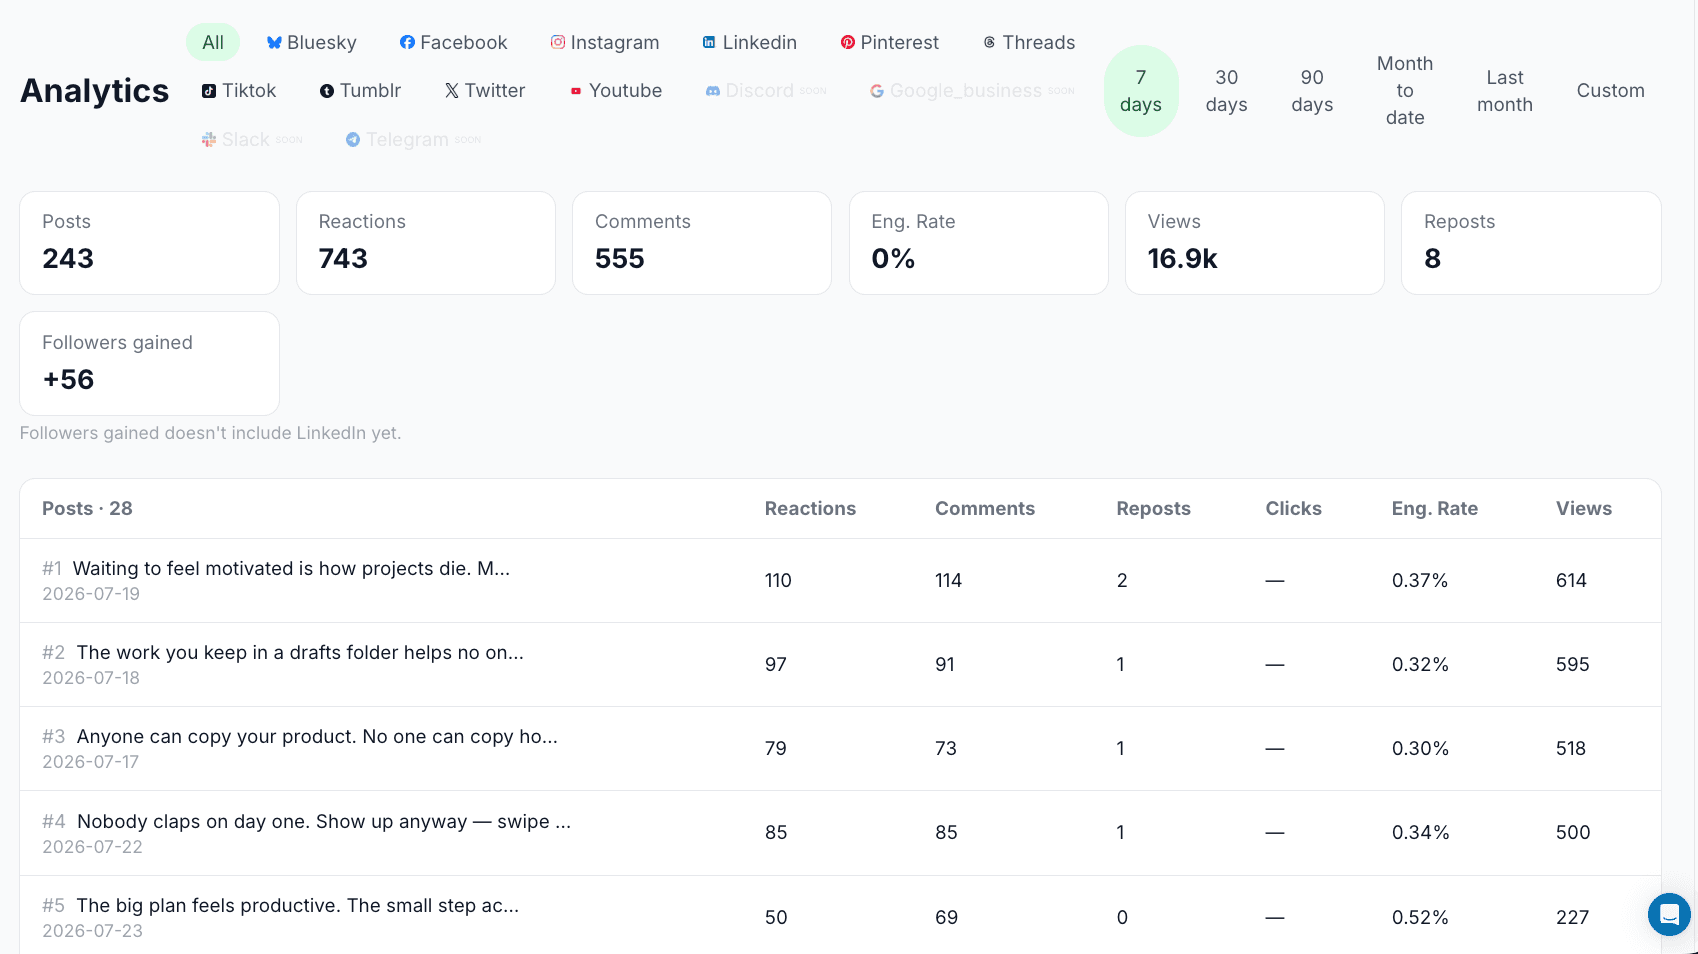The width and height of the screenshot is (1698, 954).
Task: Click the 'Posts · 28' table heading
Action: (x=87, y=509)
